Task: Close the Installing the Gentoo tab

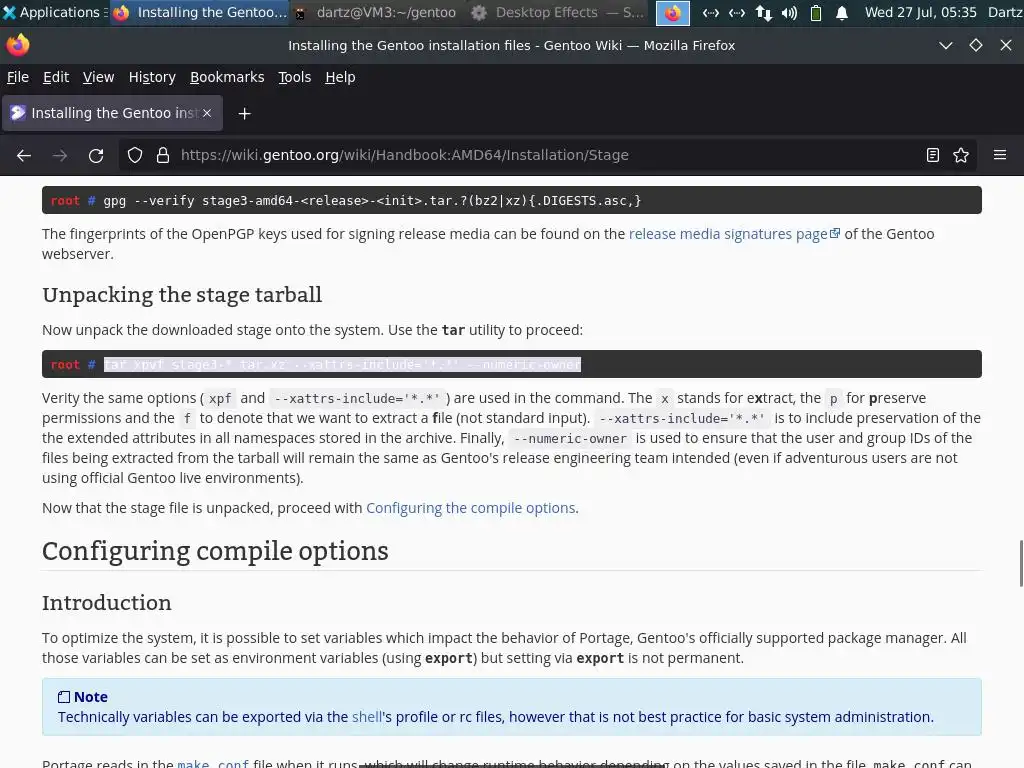Action: pyautogui.click(x=207, y=113)
